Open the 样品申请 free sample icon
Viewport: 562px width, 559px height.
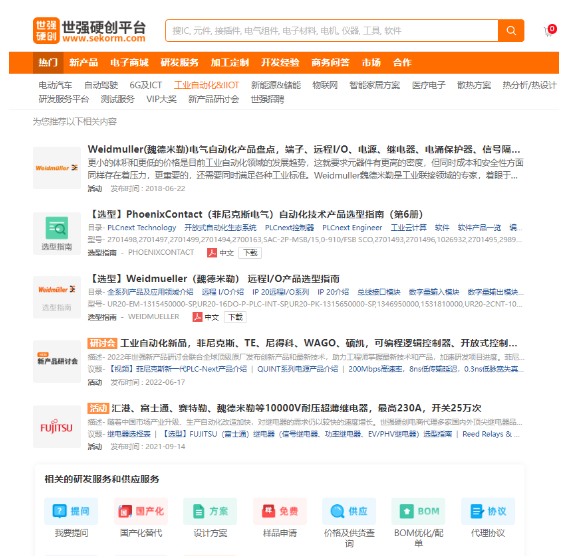click(x=280, y=511)
